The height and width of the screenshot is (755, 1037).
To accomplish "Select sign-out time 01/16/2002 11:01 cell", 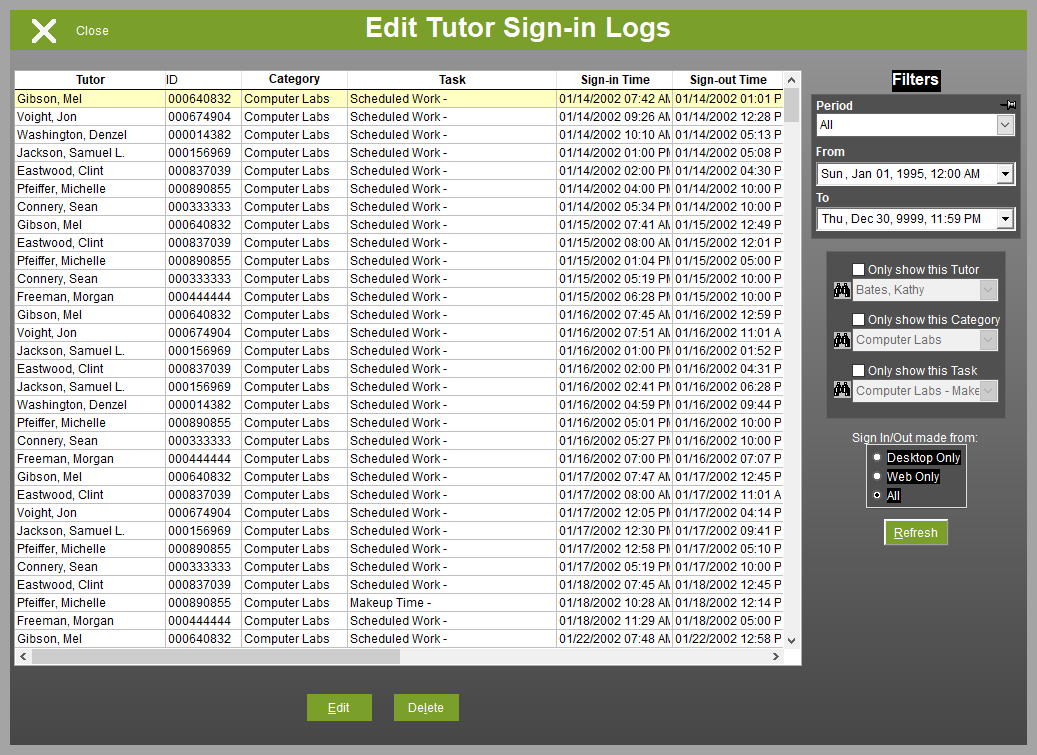I will pyautogui.click(x=727, y=333).
